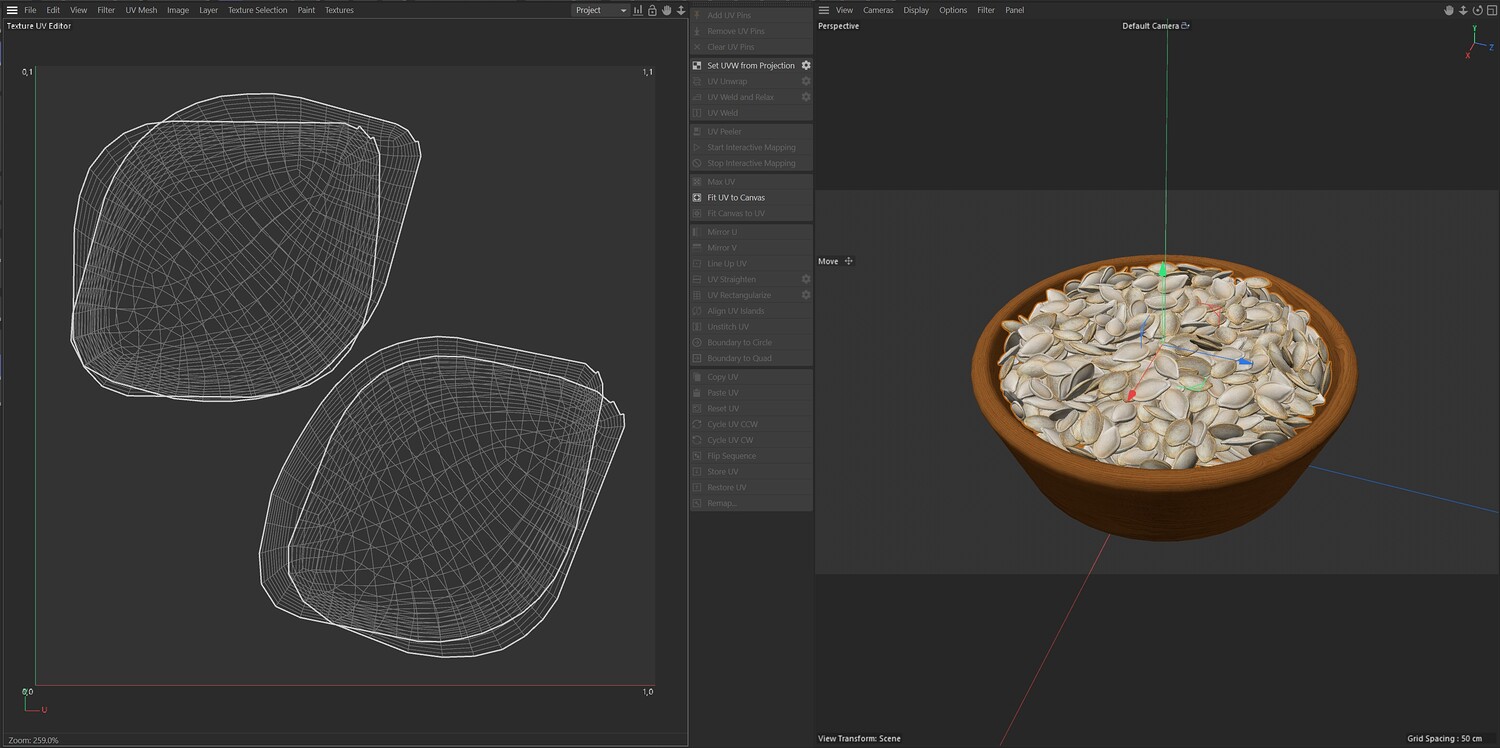Click the green Y-axis gizmo handle
Screen dimensions: 1500x748
pyautogui.click(x=1163, y=269)
